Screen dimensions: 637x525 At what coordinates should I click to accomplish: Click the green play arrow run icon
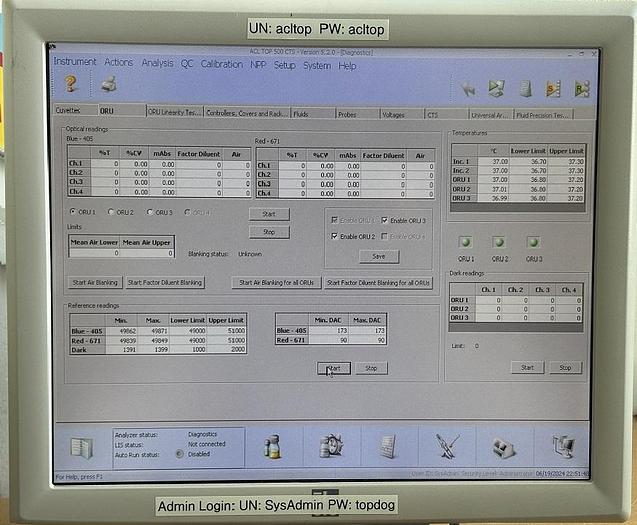(x=496, y=89)
